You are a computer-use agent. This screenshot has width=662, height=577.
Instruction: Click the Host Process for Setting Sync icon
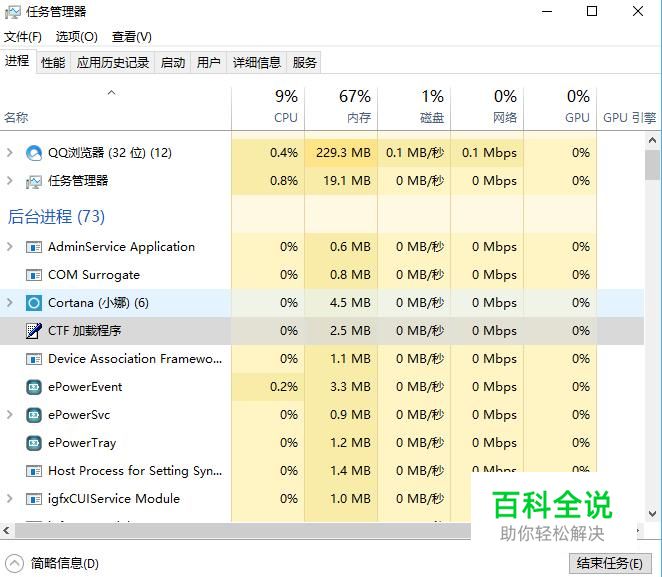coord(34,471)
